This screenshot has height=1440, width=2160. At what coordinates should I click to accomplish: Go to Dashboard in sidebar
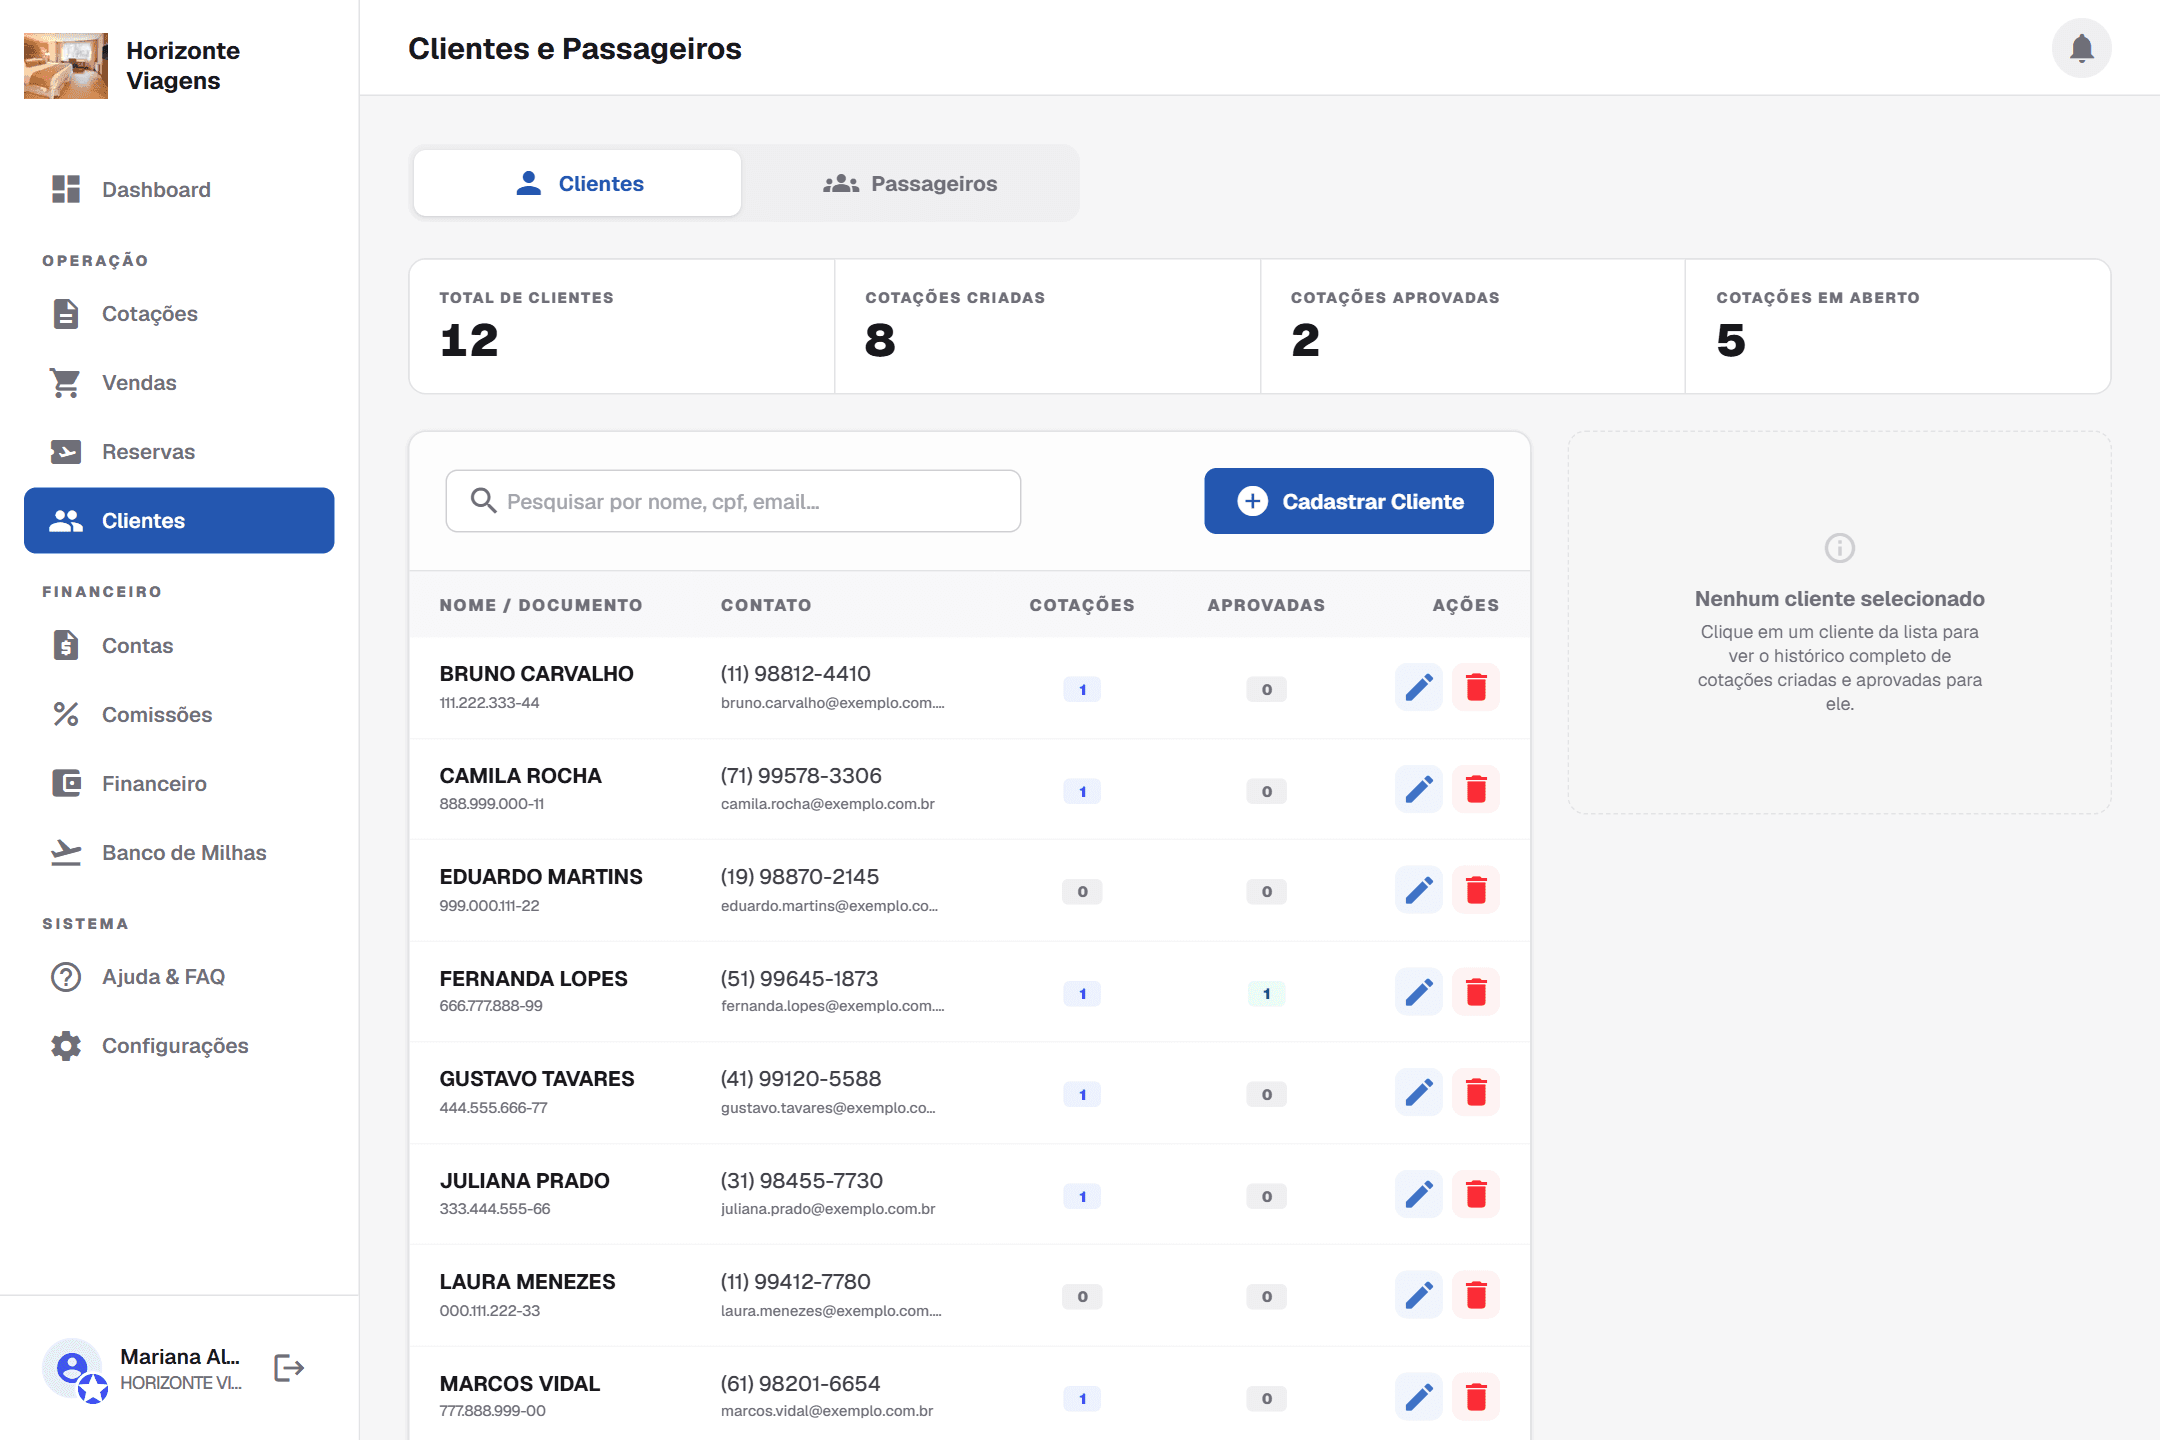(179, 189)
